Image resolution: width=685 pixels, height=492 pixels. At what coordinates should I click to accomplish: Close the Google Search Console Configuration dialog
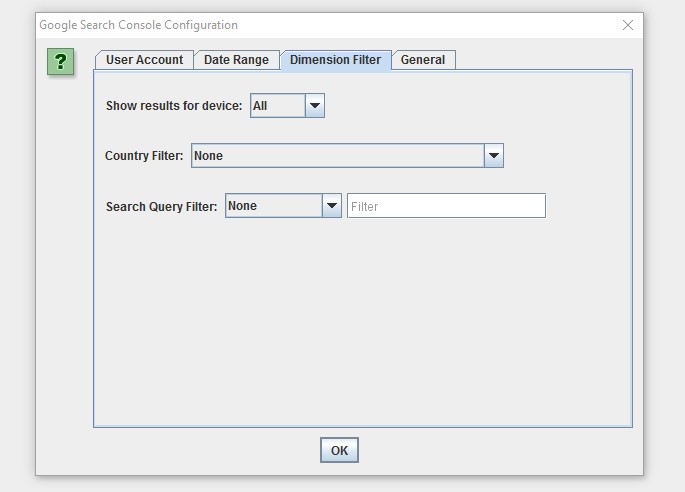628,25
